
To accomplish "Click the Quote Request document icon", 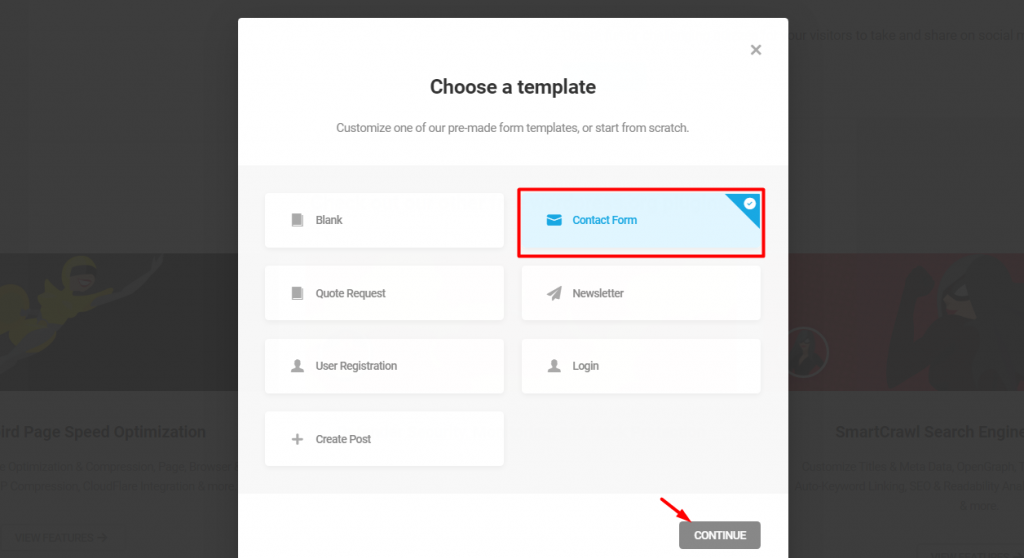I will [297, 293].
